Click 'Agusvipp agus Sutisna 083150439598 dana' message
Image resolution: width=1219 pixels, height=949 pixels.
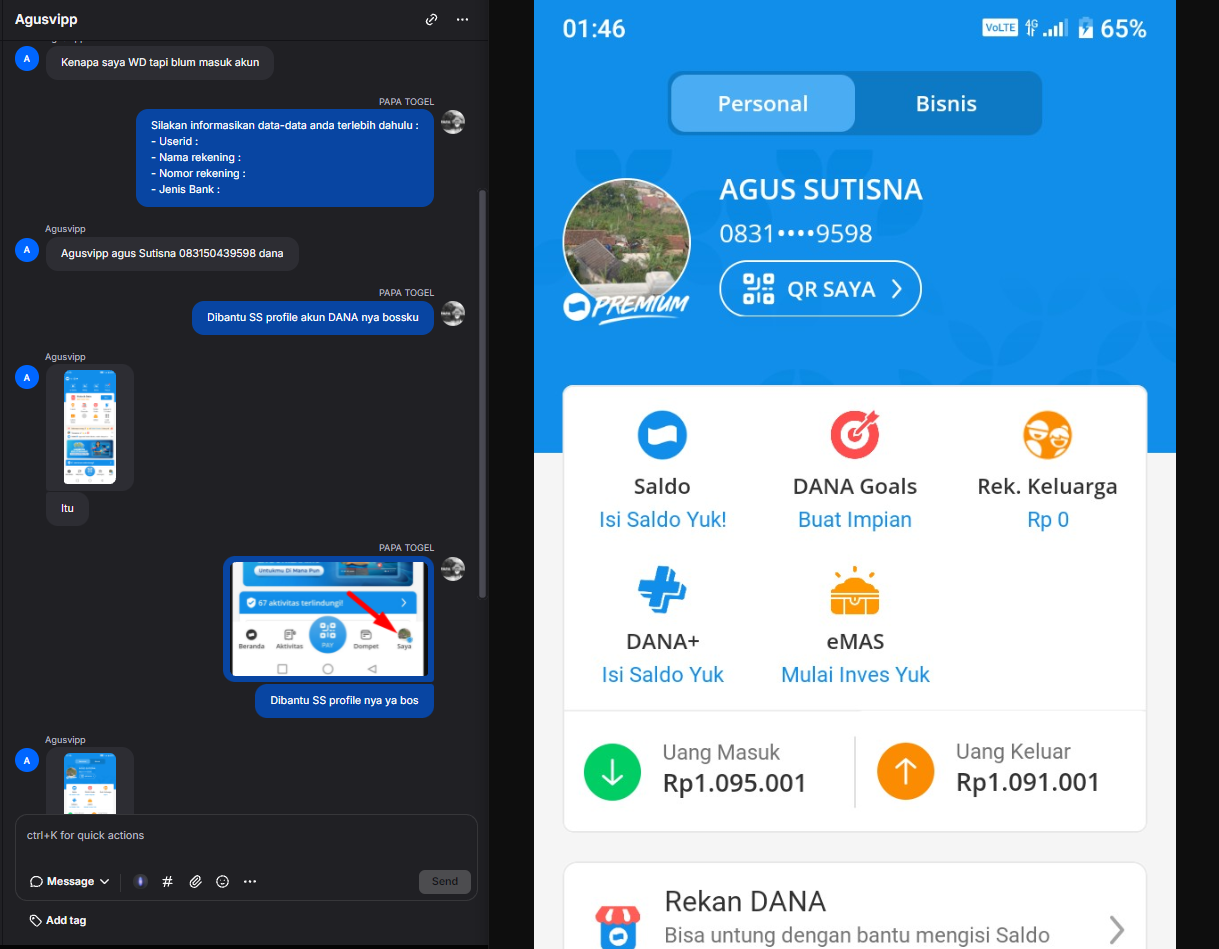coord(172,253)
